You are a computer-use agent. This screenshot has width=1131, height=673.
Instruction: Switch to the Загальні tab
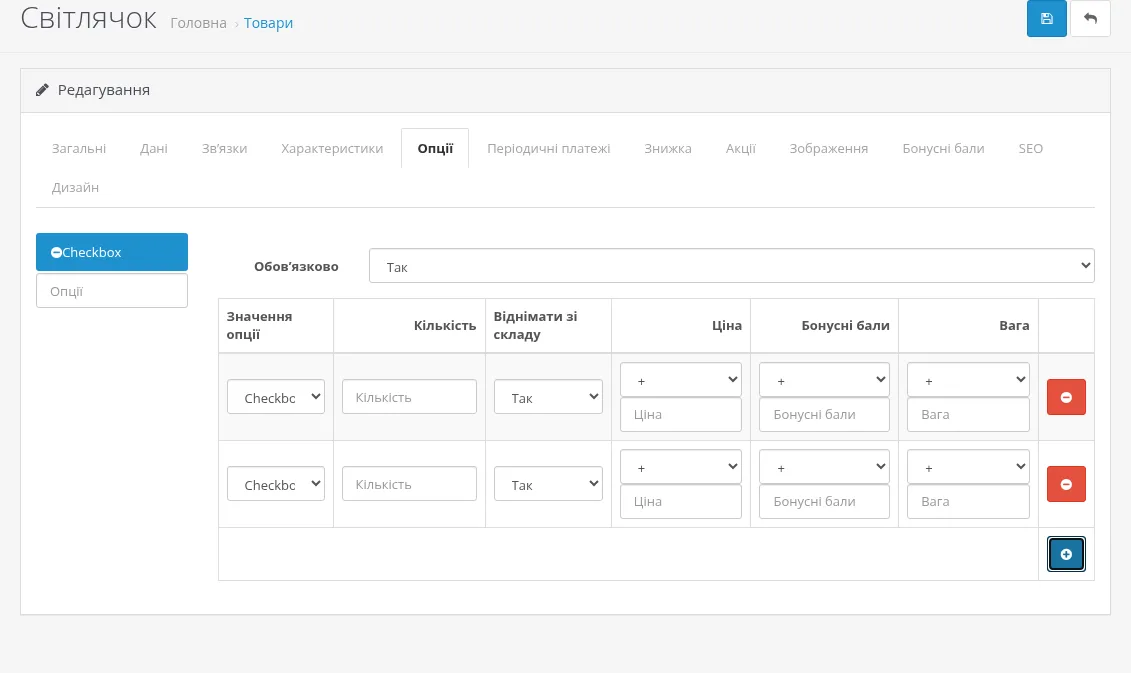pyautogui.click(x=79, y=148)
